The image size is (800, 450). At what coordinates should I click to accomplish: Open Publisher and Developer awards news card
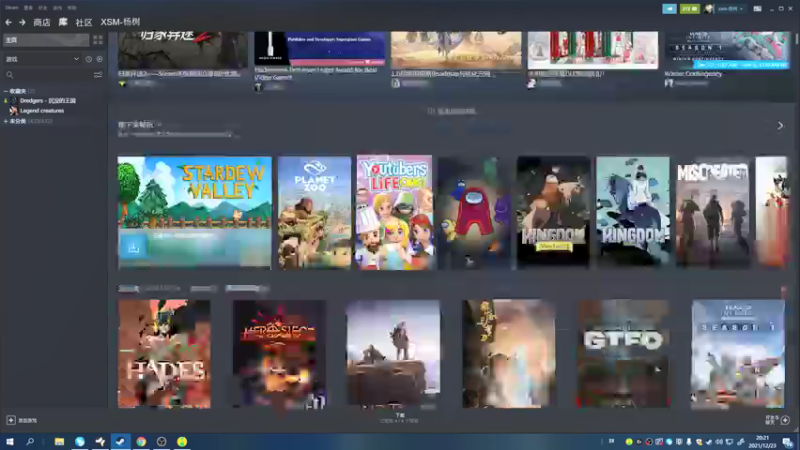coord(319,48)
